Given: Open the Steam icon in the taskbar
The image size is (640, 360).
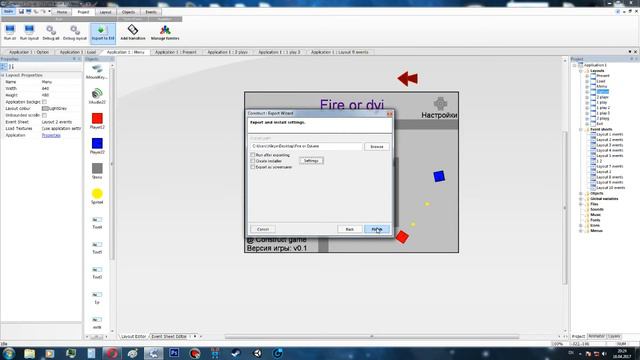Looking at the screenshot, I should coord(236,353).
